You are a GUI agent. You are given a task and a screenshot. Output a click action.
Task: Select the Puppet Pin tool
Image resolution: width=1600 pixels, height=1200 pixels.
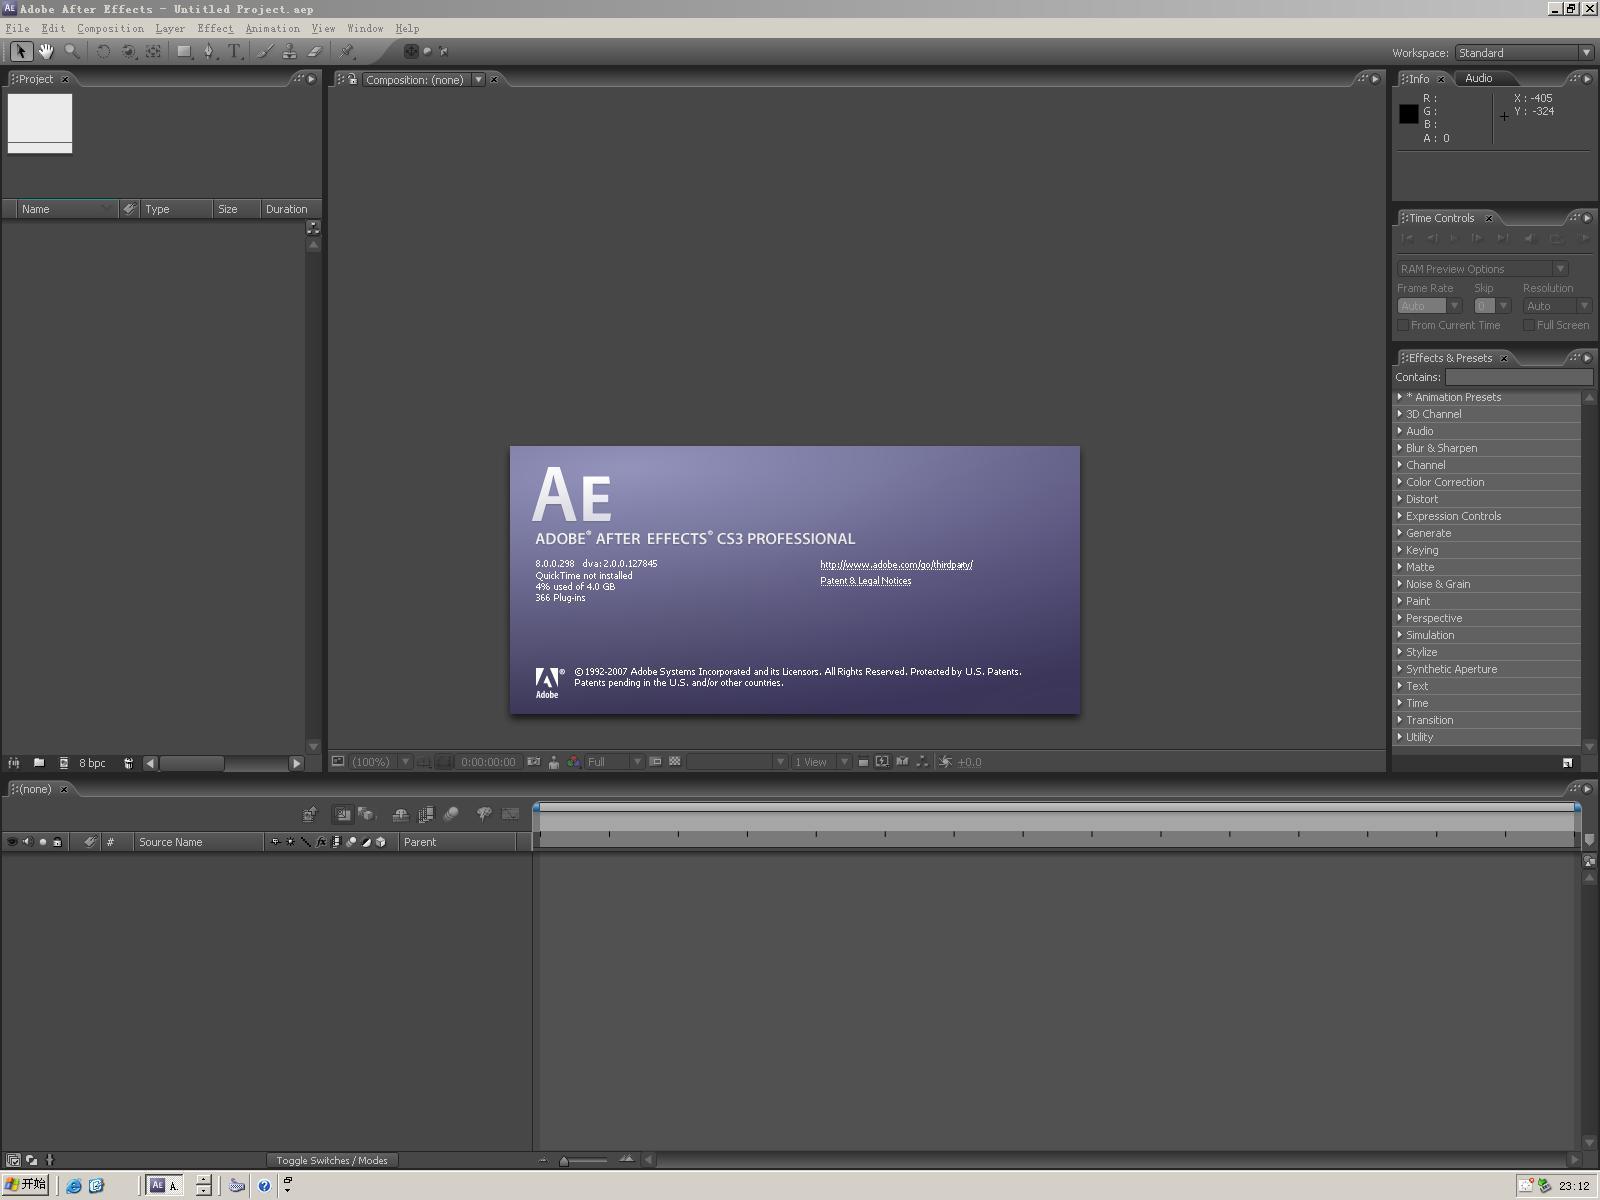347,51
